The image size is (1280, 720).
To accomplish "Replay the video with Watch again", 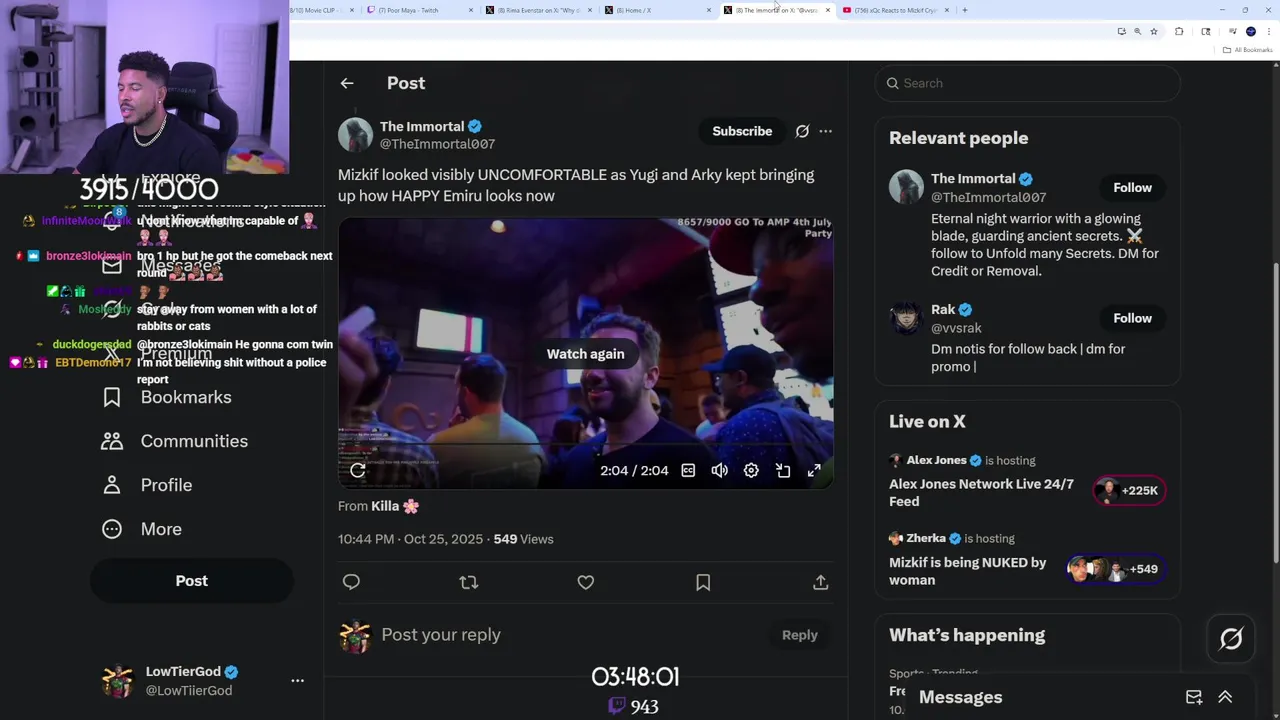I will 585,354.
